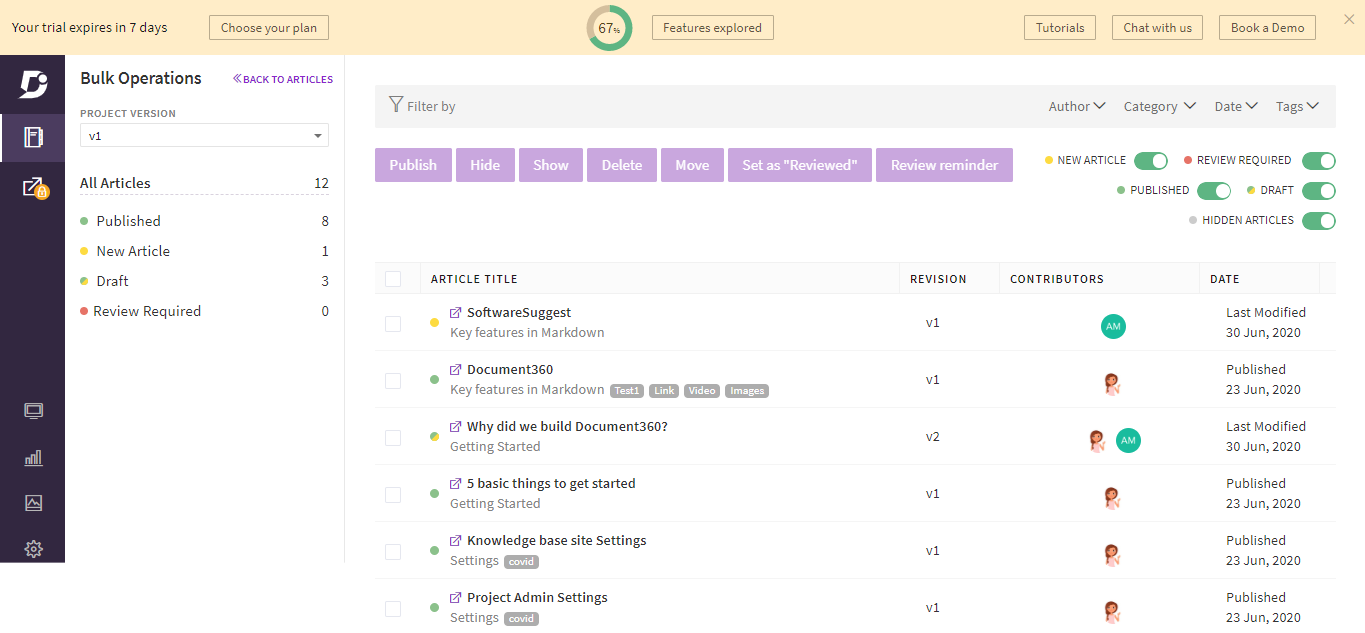Check the Project Admin Settings checkbox
The width and height of the screenshot is (1365, 633).
click(393, 609)
